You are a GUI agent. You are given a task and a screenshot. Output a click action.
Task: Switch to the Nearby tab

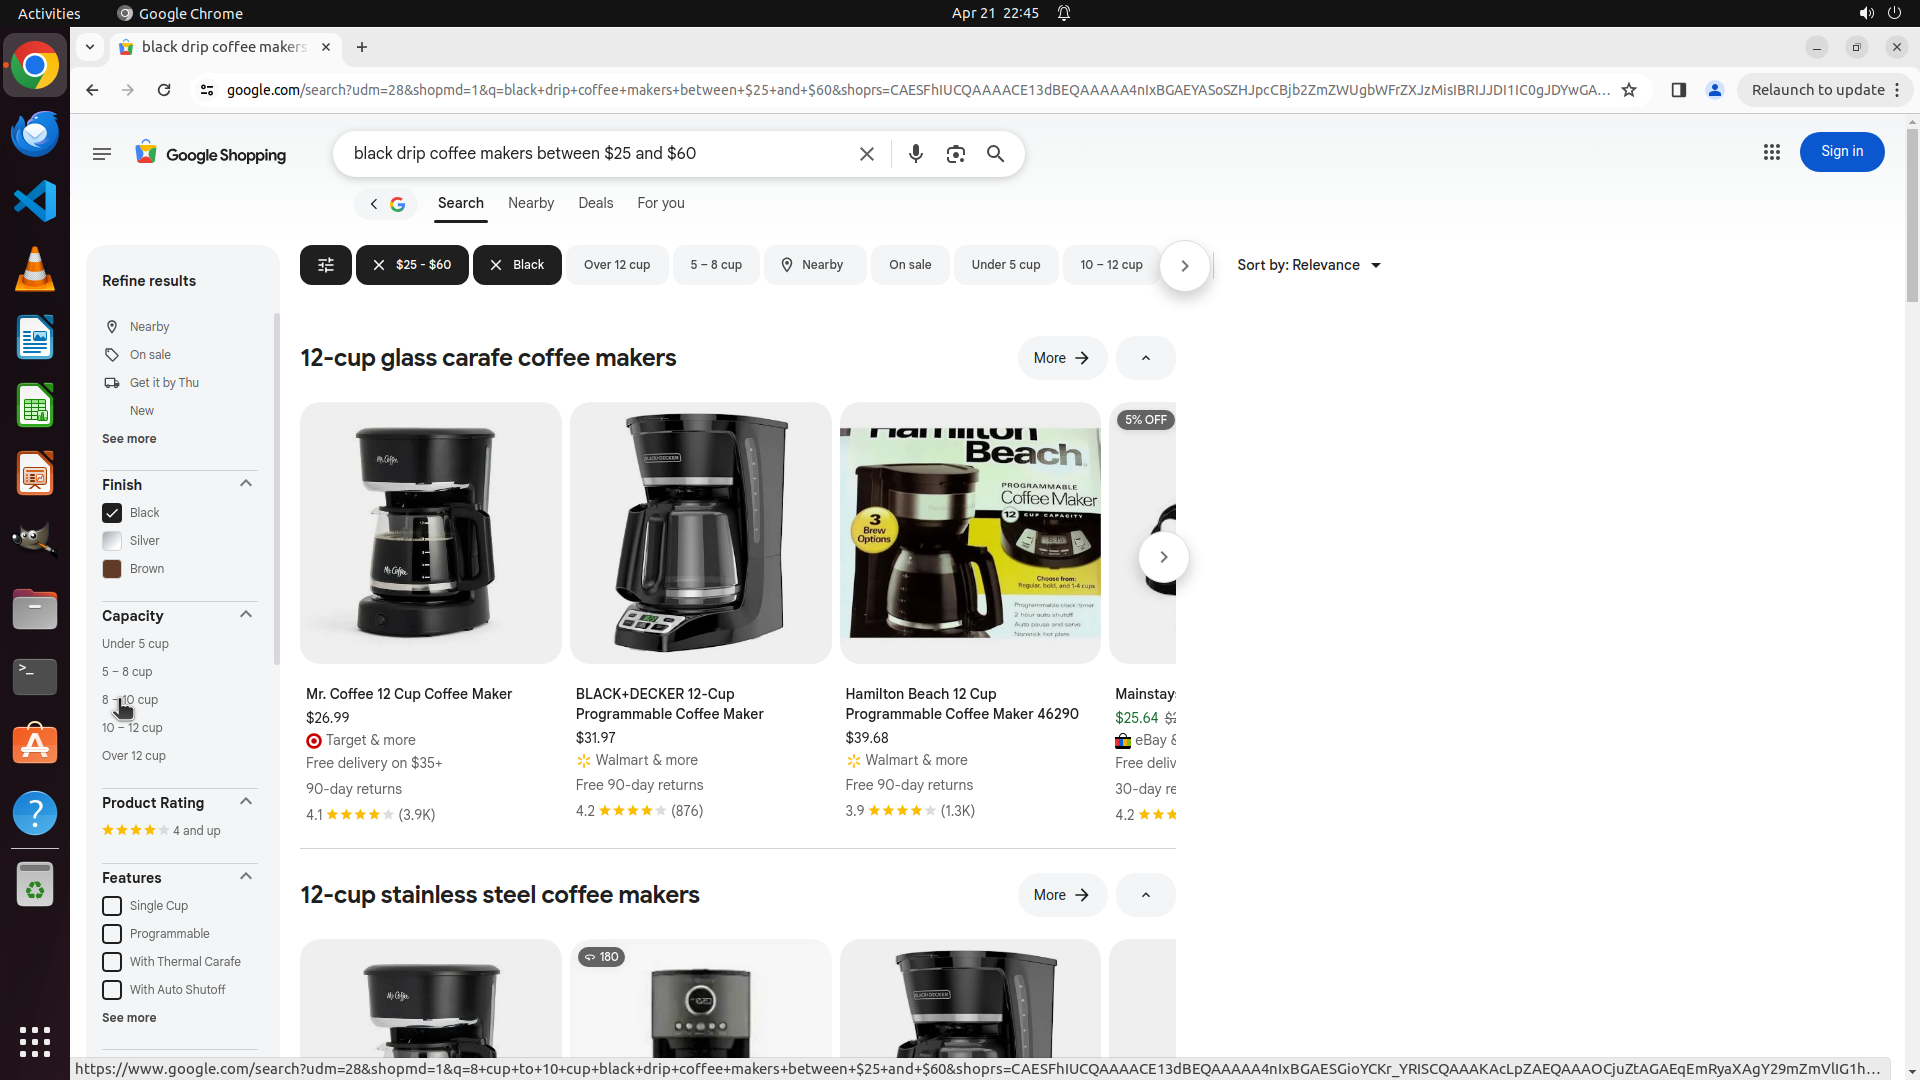(x=530, y=203)
